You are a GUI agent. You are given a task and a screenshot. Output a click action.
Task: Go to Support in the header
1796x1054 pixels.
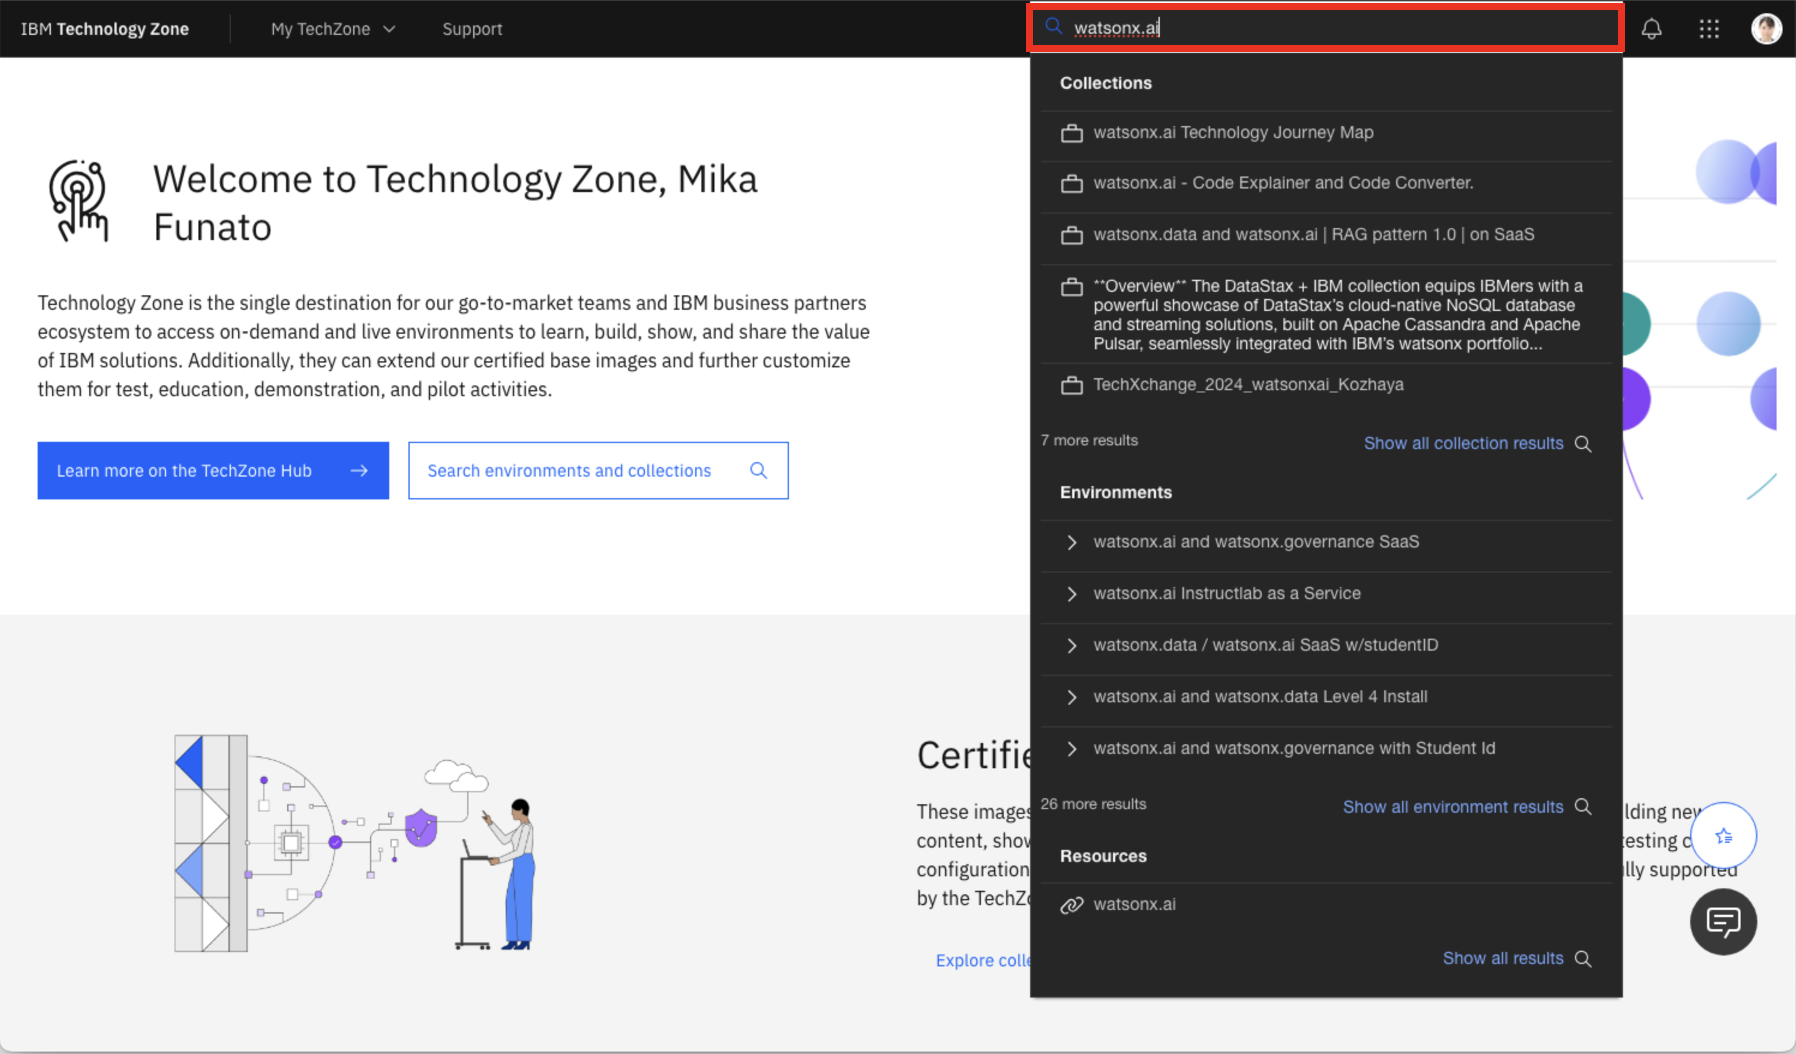[472, 29]
